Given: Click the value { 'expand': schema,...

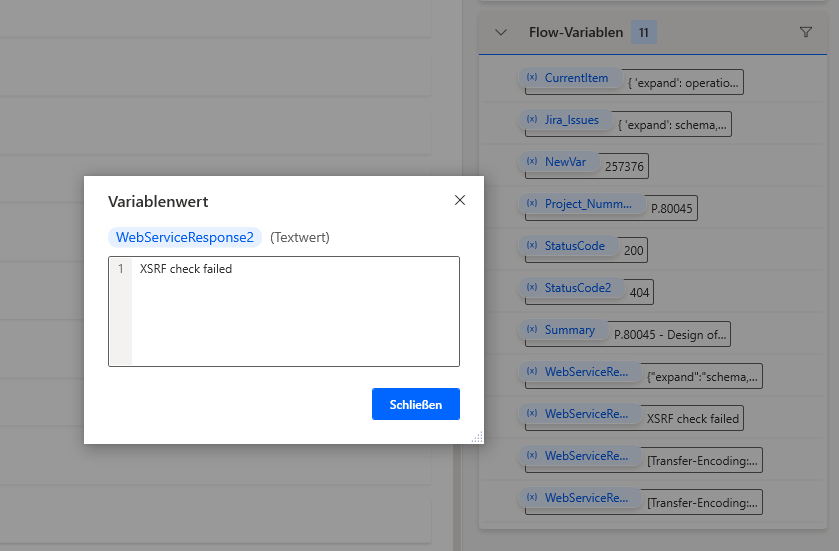Looking at the screenshot, I should [672, 125].
